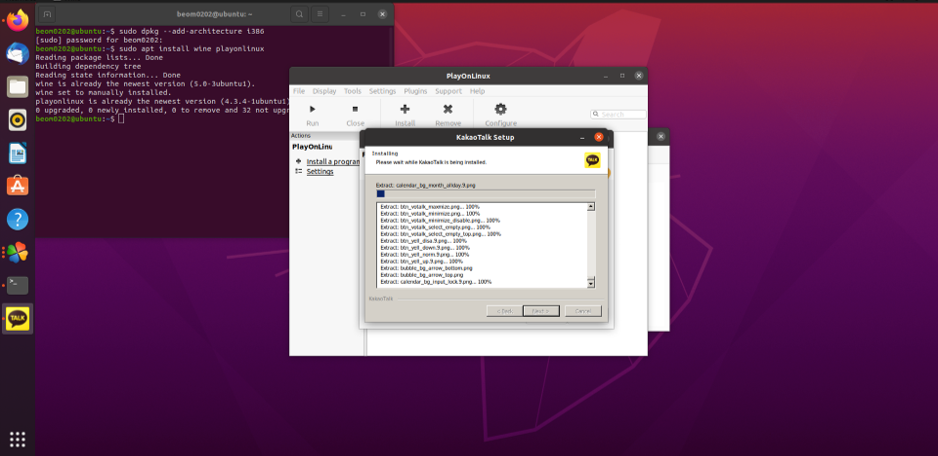Click the yellow KakaoTalk icon in the dock

(x=17, y=318)
